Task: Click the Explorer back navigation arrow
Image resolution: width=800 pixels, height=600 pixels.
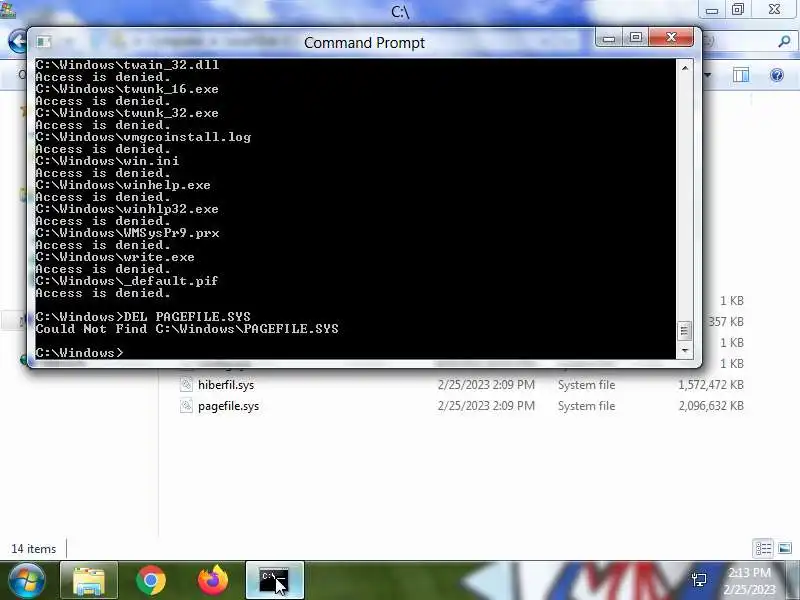Action: coord(17,41)
